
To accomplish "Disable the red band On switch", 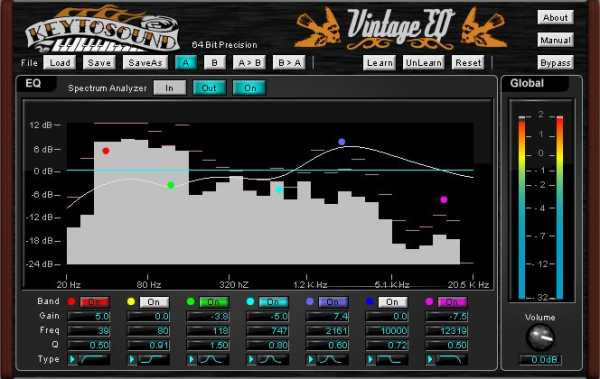I will click(x=95, y=302).
